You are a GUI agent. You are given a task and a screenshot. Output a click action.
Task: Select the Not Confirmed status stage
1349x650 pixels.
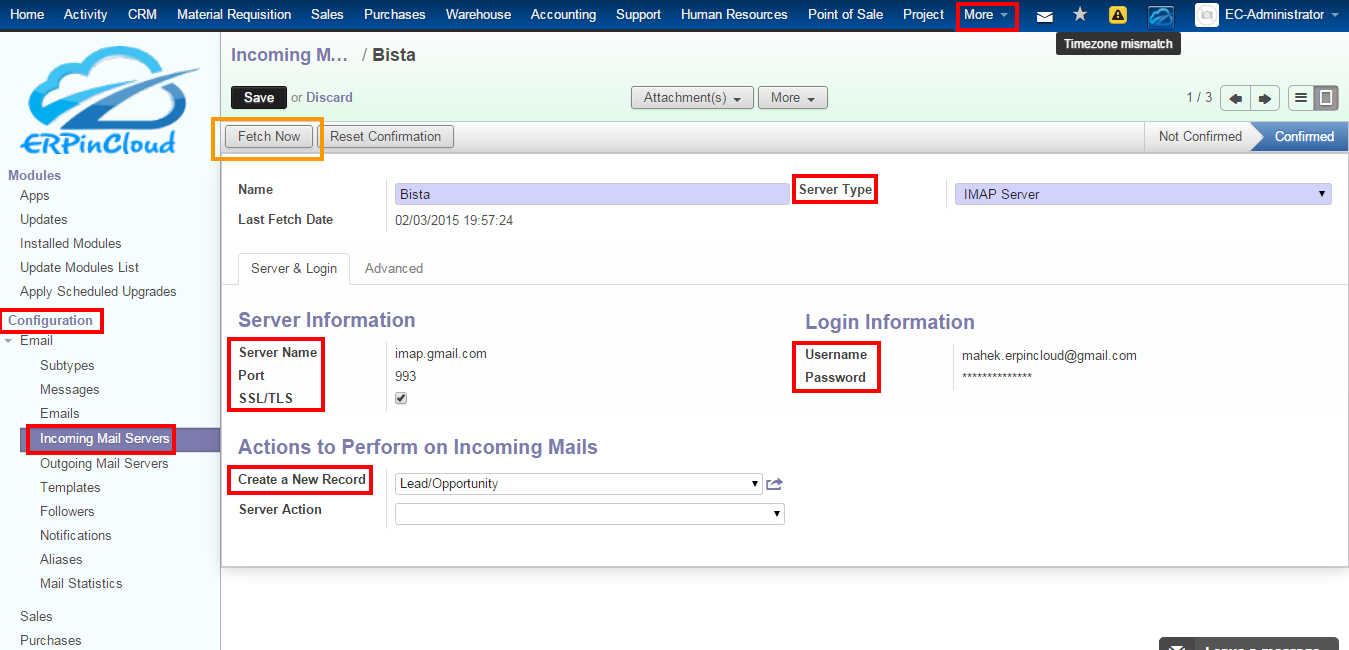coord(1200,137)
